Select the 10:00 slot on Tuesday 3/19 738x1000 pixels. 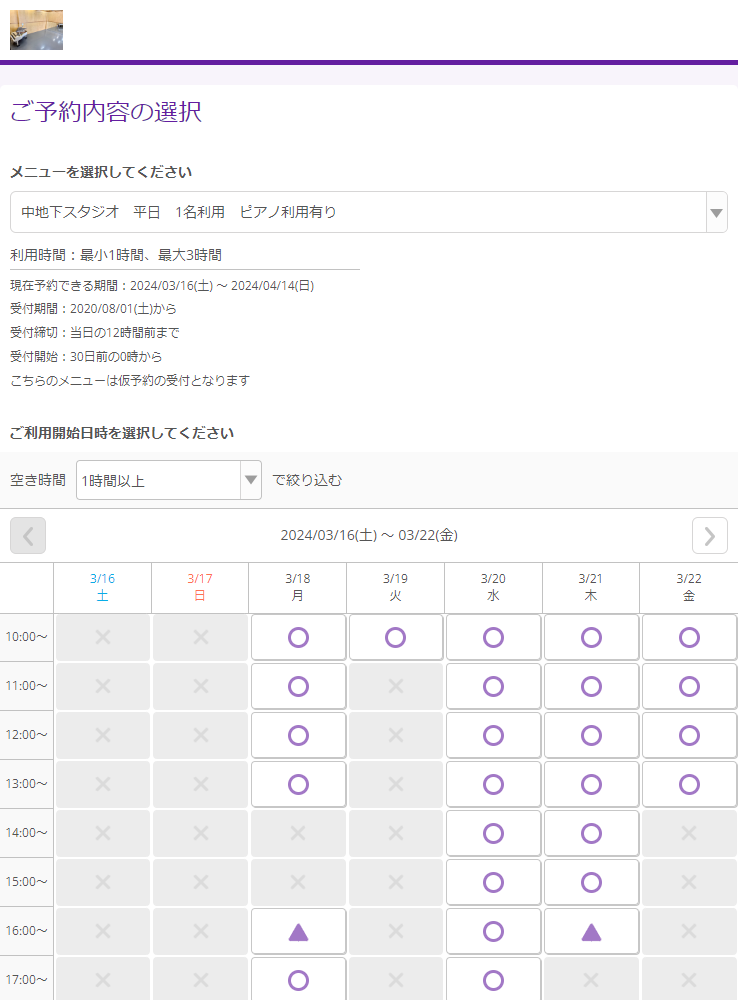tap(396, 637)
